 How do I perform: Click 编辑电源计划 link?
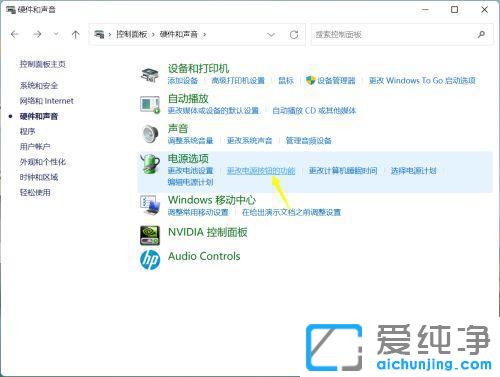pos(190,182)
